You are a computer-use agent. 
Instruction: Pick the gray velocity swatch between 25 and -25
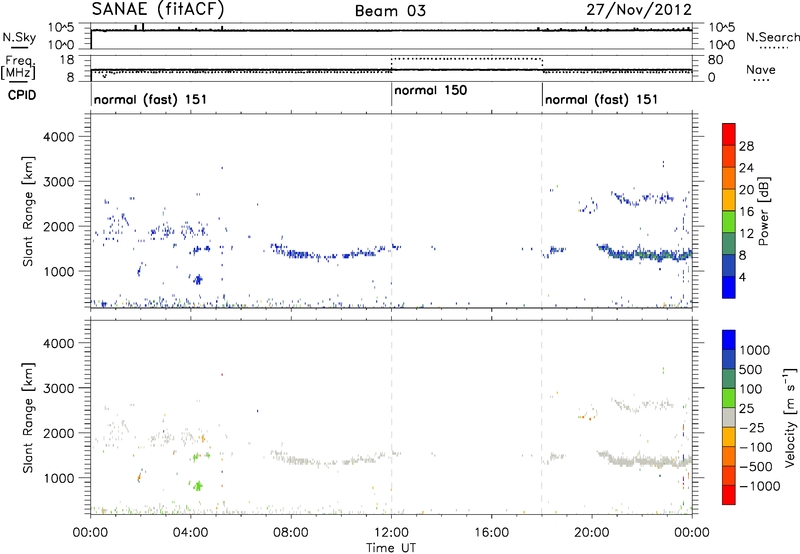(729, 417)
